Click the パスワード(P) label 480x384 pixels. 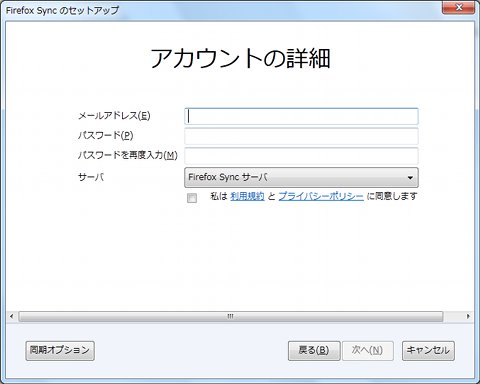click(106, 136)
